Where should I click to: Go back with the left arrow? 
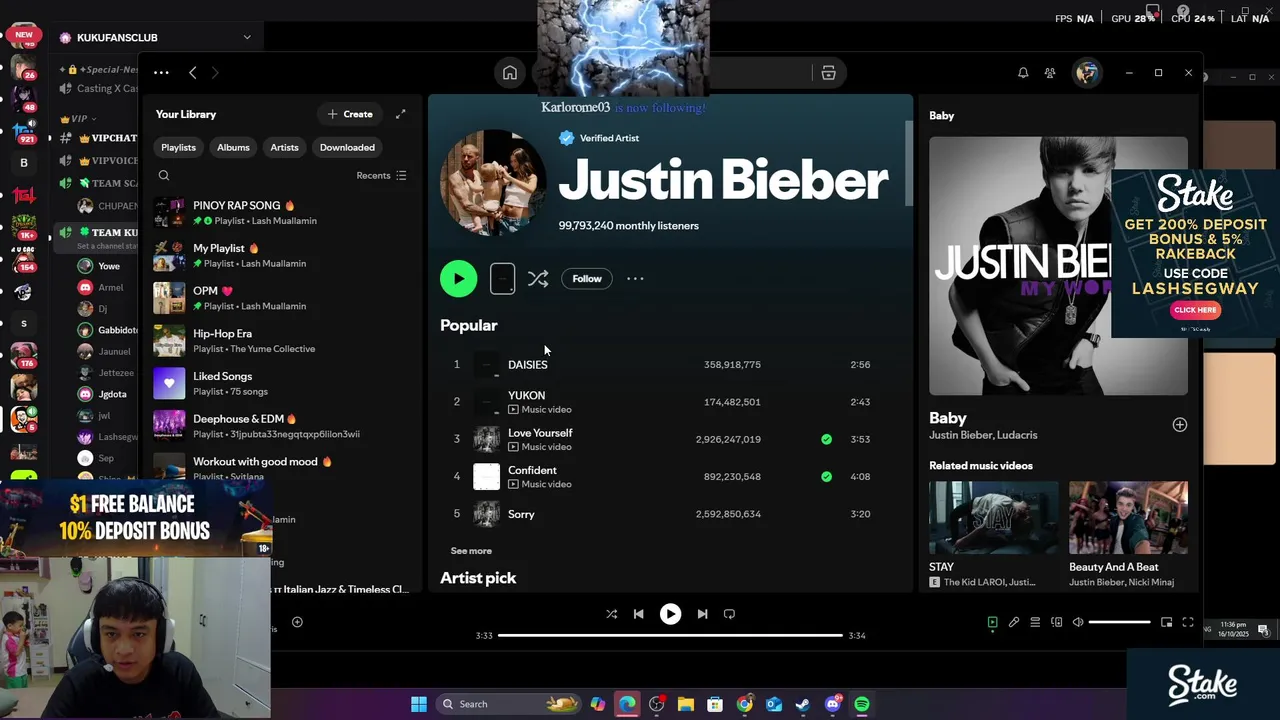pos(193,73)
